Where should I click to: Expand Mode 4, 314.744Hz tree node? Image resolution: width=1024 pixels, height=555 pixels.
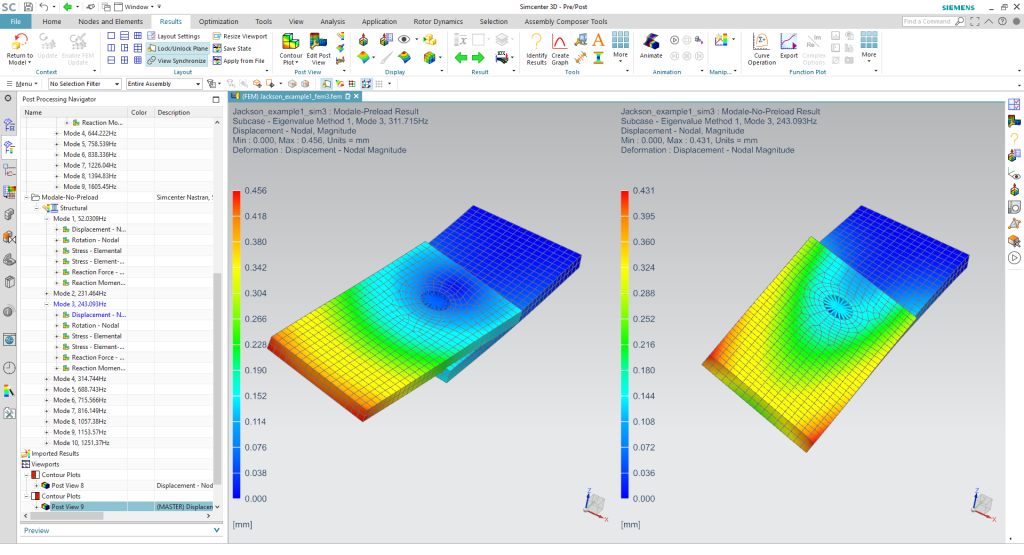pos(47,379)
